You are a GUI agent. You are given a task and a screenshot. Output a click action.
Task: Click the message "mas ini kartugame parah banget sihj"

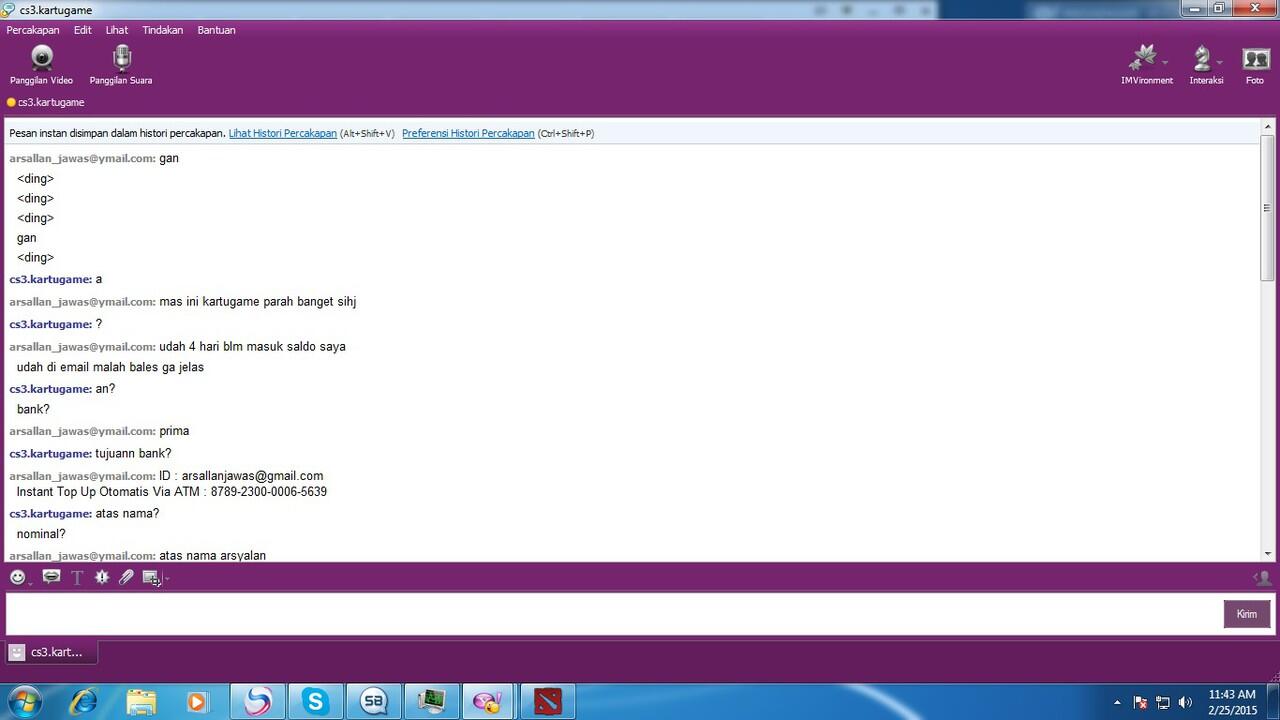click(258, 302)
